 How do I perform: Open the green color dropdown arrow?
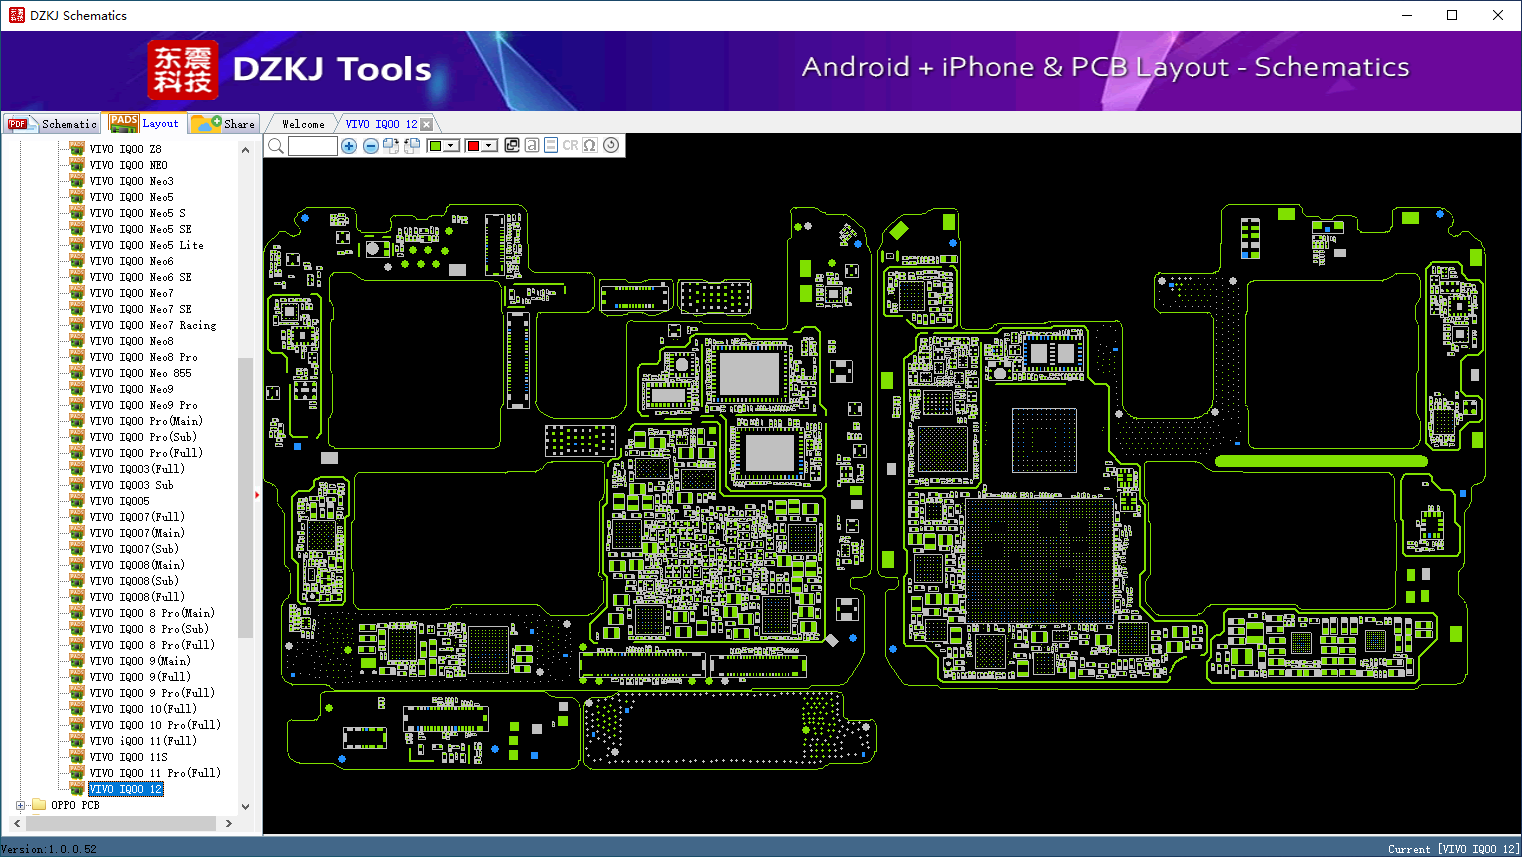click(452, 146)
